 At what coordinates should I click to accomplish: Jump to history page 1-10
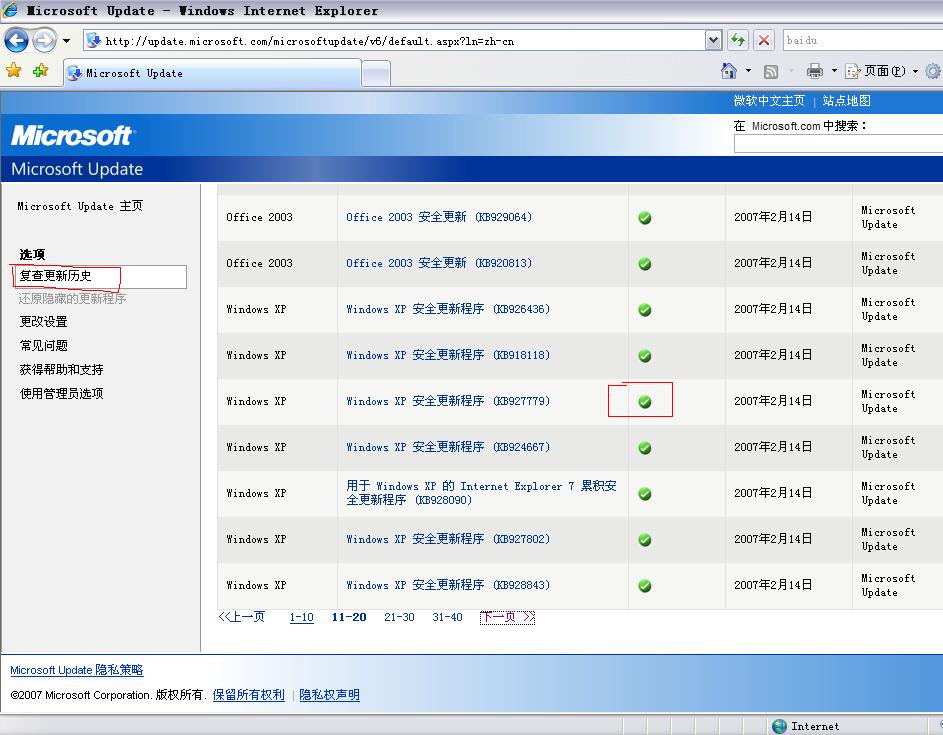pyautogui.click(x=301, y=618)
